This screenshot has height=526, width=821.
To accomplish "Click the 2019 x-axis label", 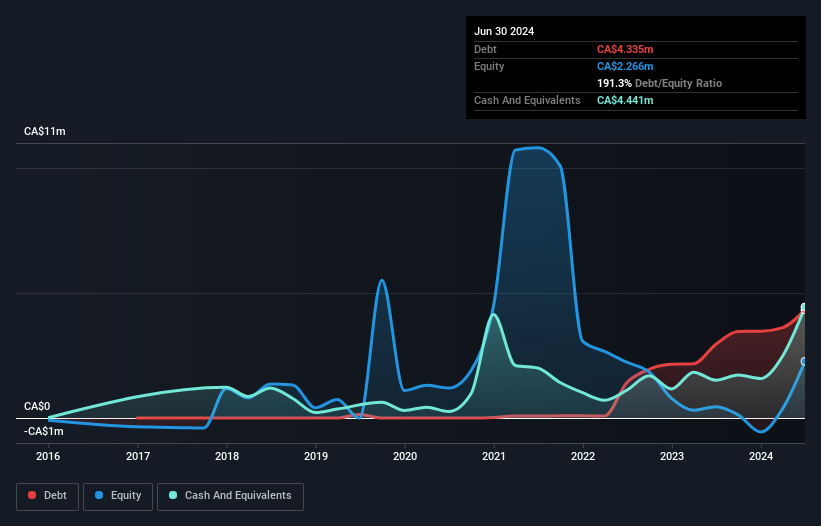I will tap(316, 456).
